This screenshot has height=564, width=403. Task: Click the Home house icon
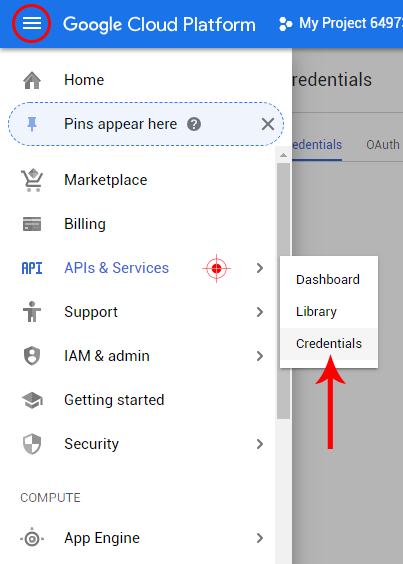click(x=32, y=80)
